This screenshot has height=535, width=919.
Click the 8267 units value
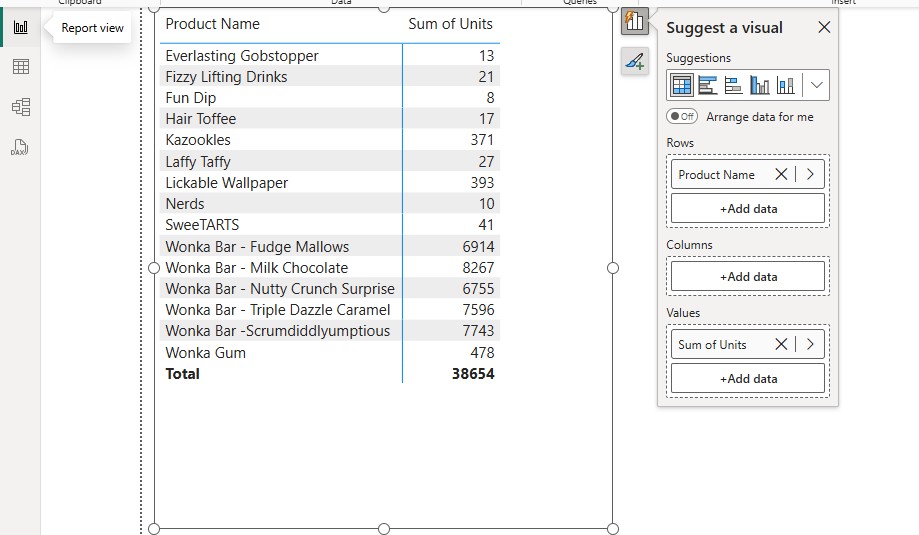(478, 268)
